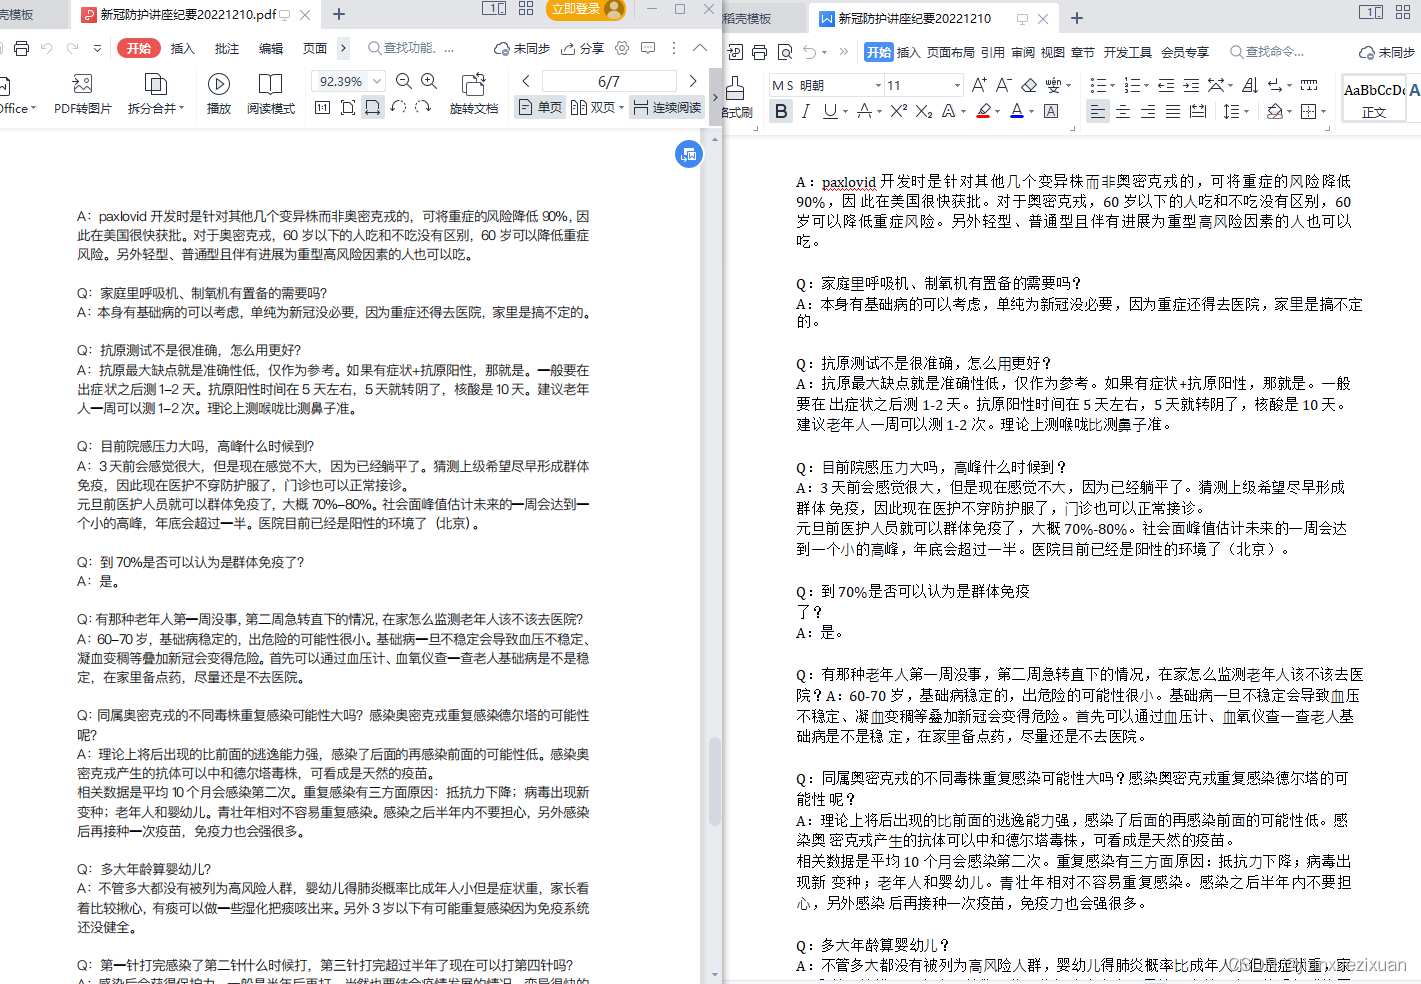Increase font size in Writer
The height and width of the screenshot is (984, 1421).
pyautogui.click(x=979, y=85)
